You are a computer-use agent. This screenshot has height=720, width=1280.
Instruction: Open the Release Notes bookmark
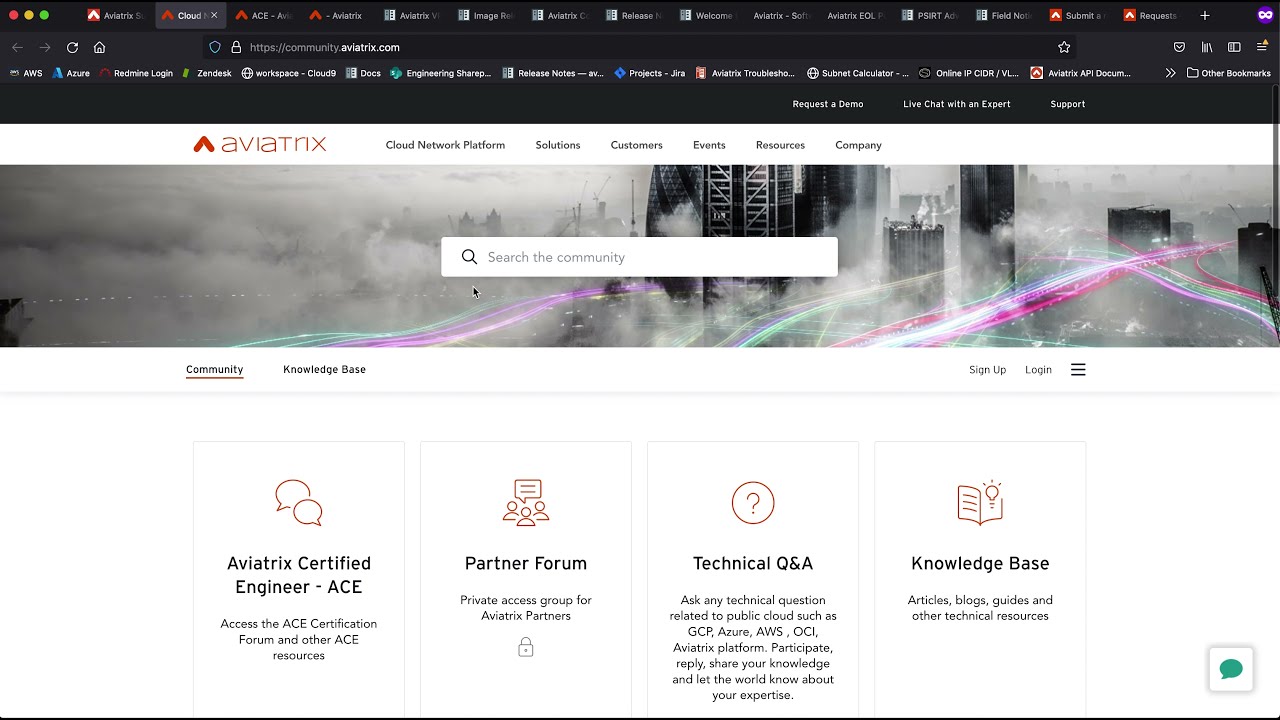(x=553, y=73)
